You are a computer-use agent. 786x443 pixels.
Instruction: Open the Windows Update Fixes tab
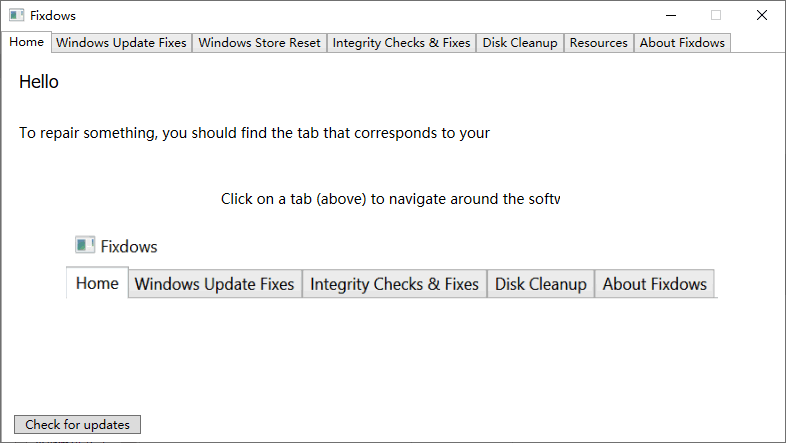click(121, 43)
